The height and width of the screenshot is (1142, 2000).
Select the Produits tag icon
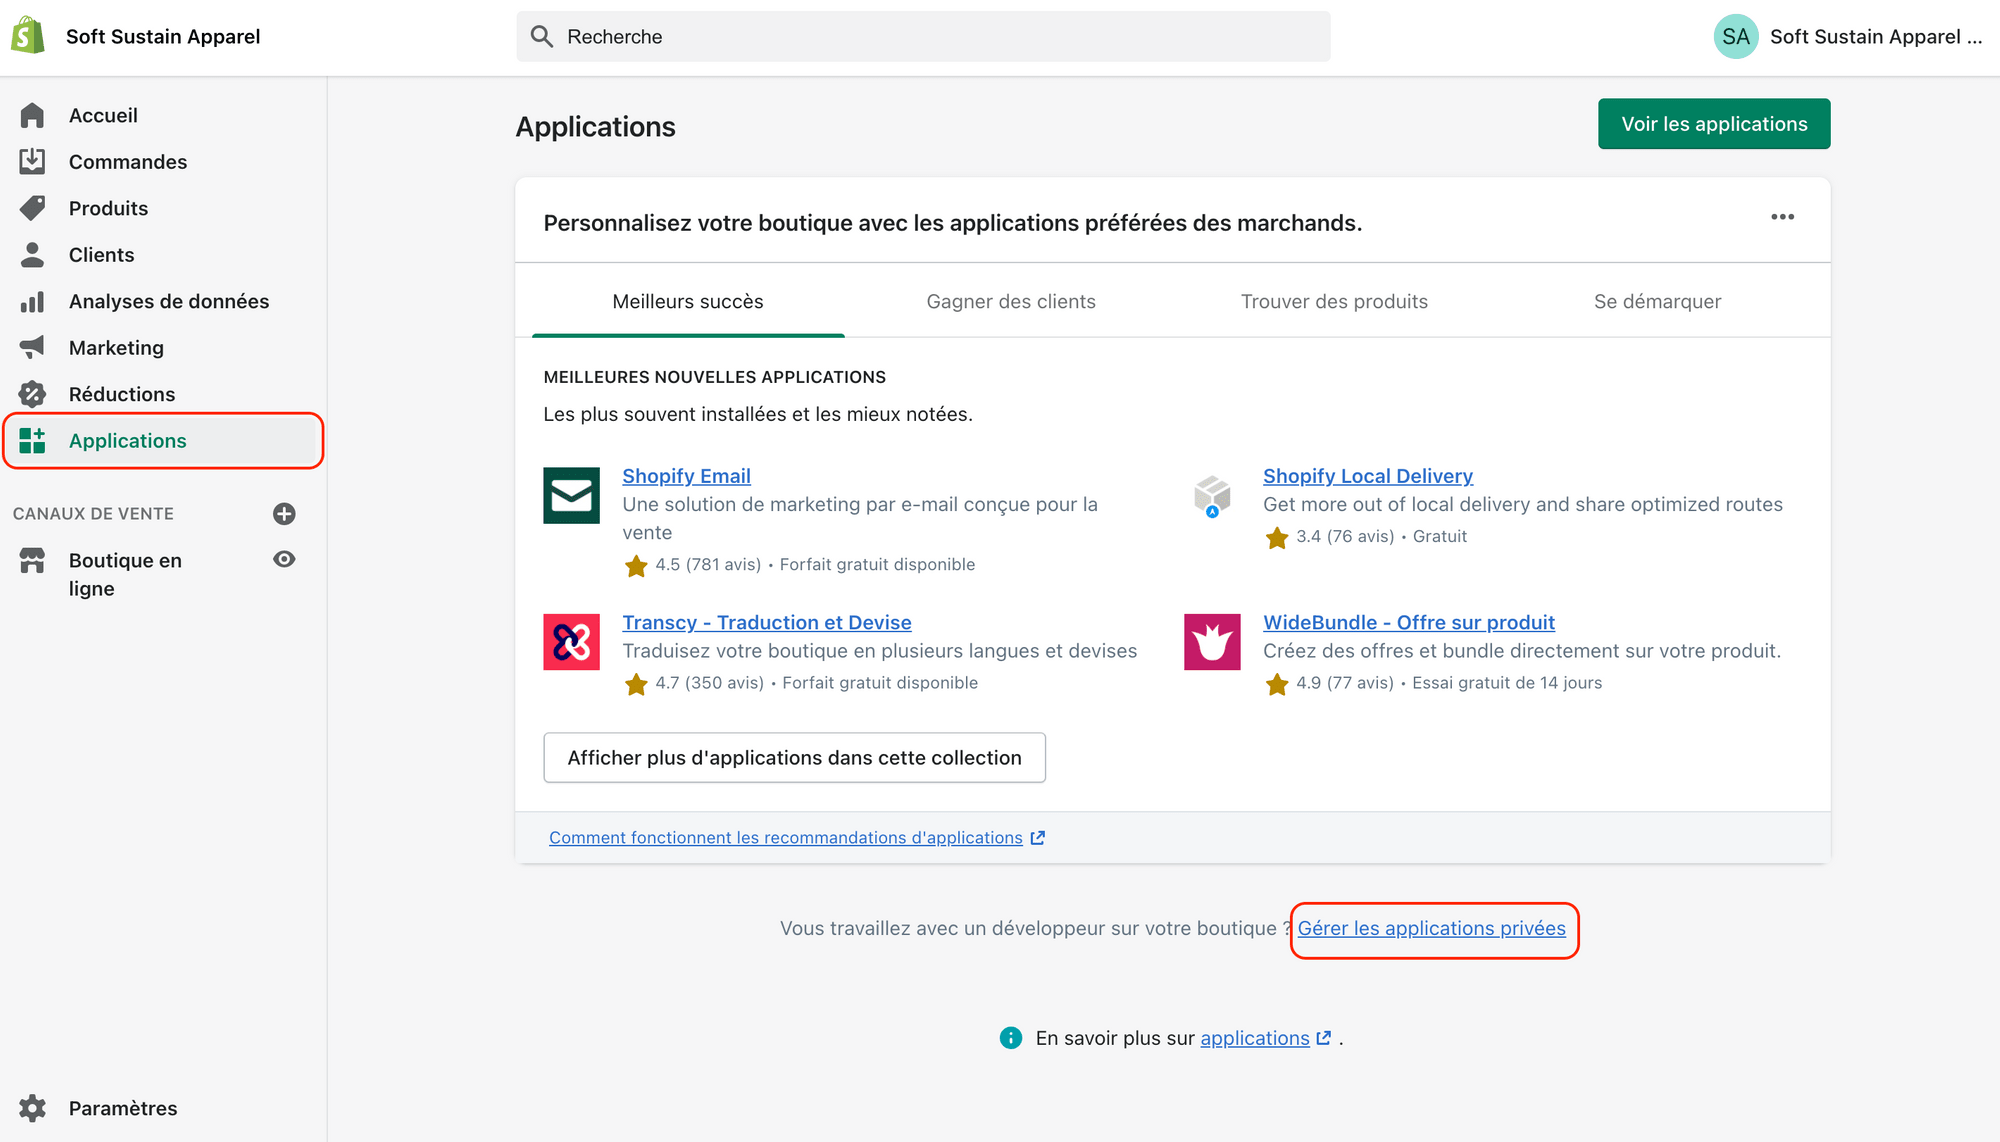click(32, 208)
